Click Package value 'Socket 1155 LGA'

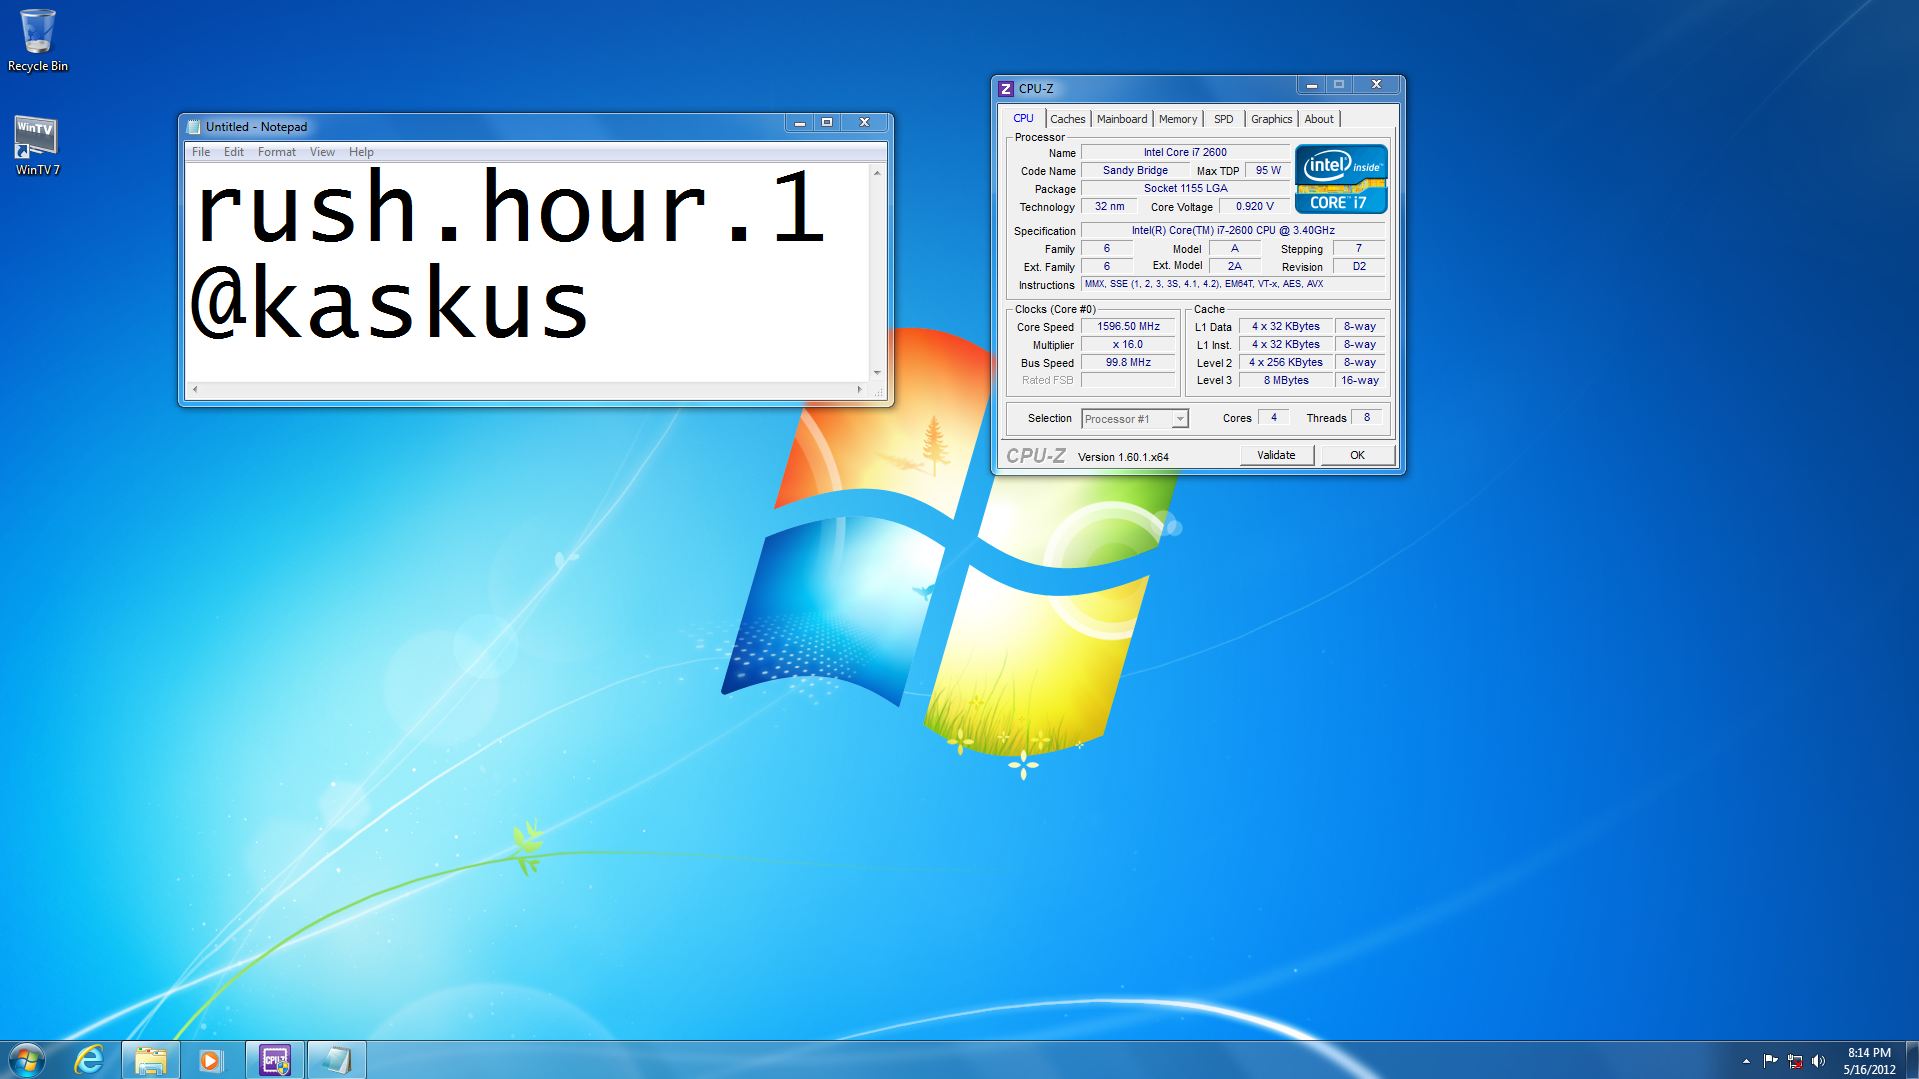point(1185,188)
